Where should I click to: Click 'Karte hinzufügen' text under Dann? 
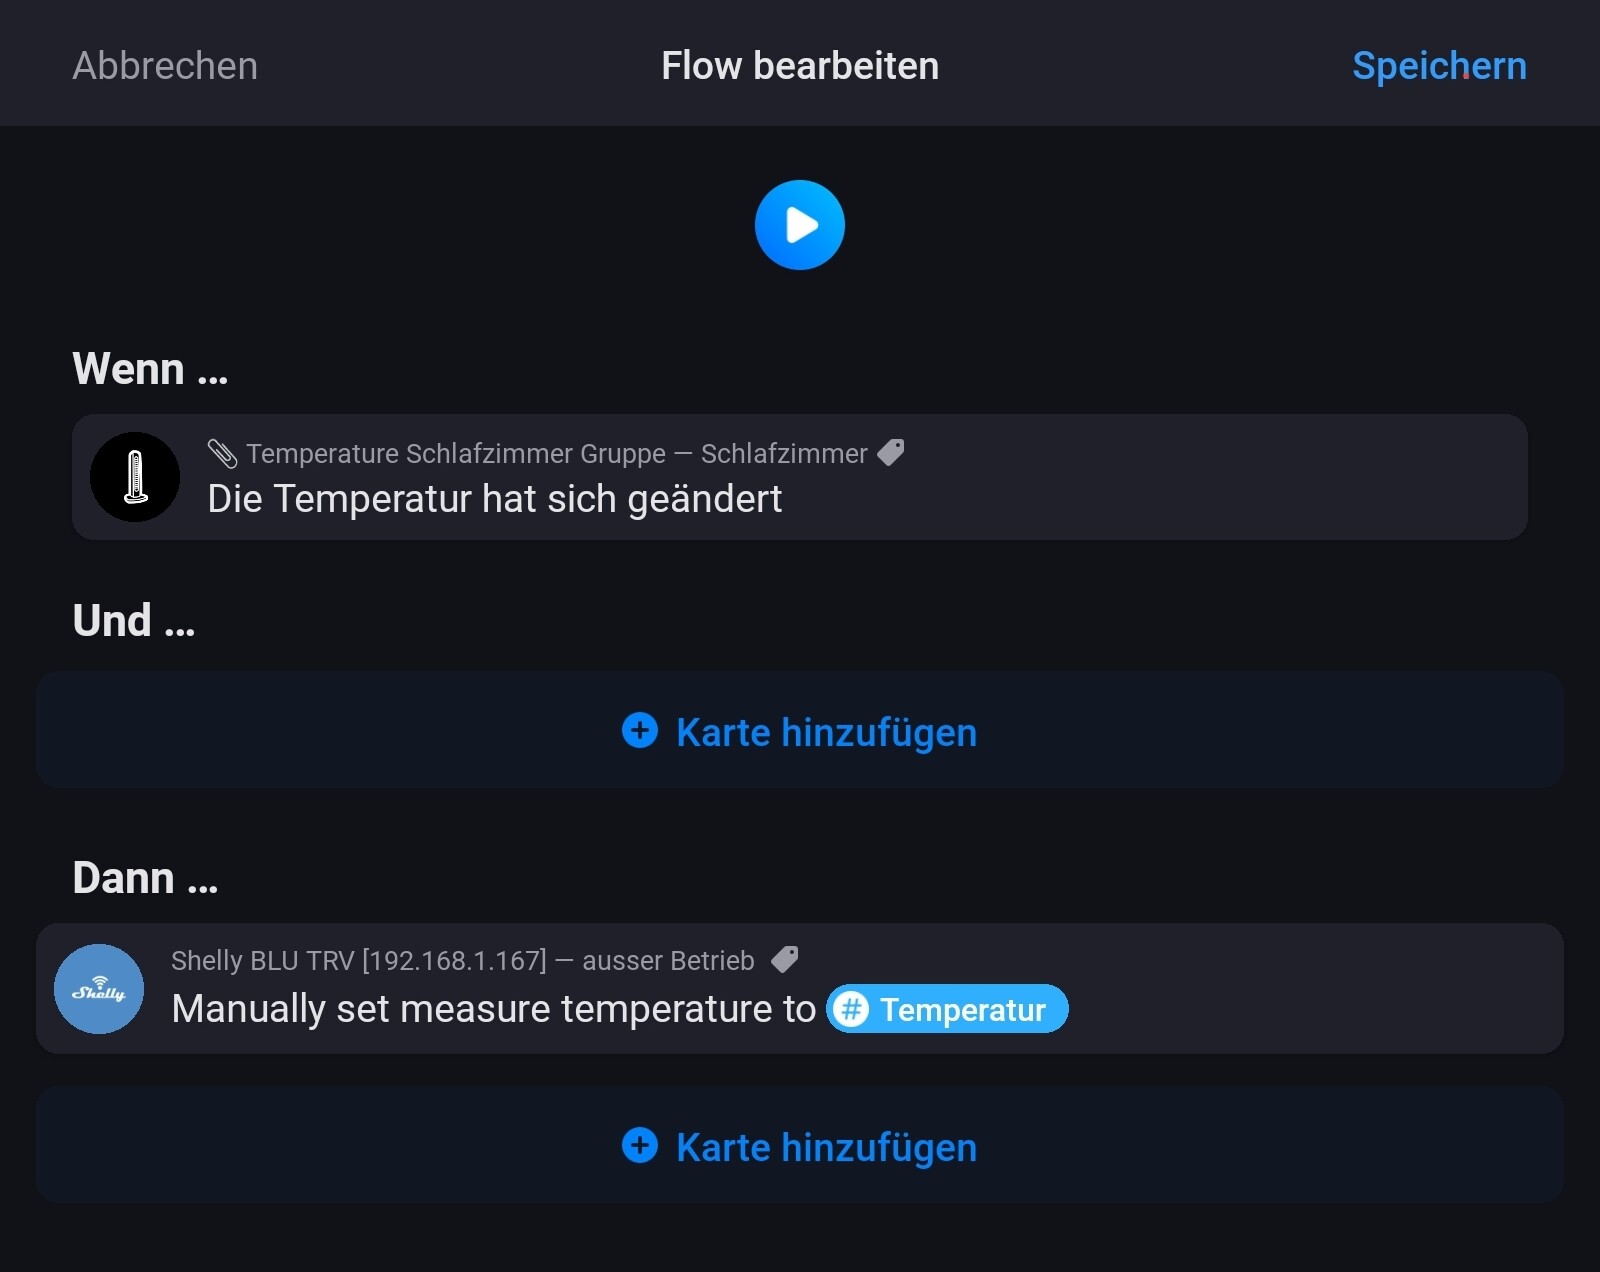point(826,1147)
